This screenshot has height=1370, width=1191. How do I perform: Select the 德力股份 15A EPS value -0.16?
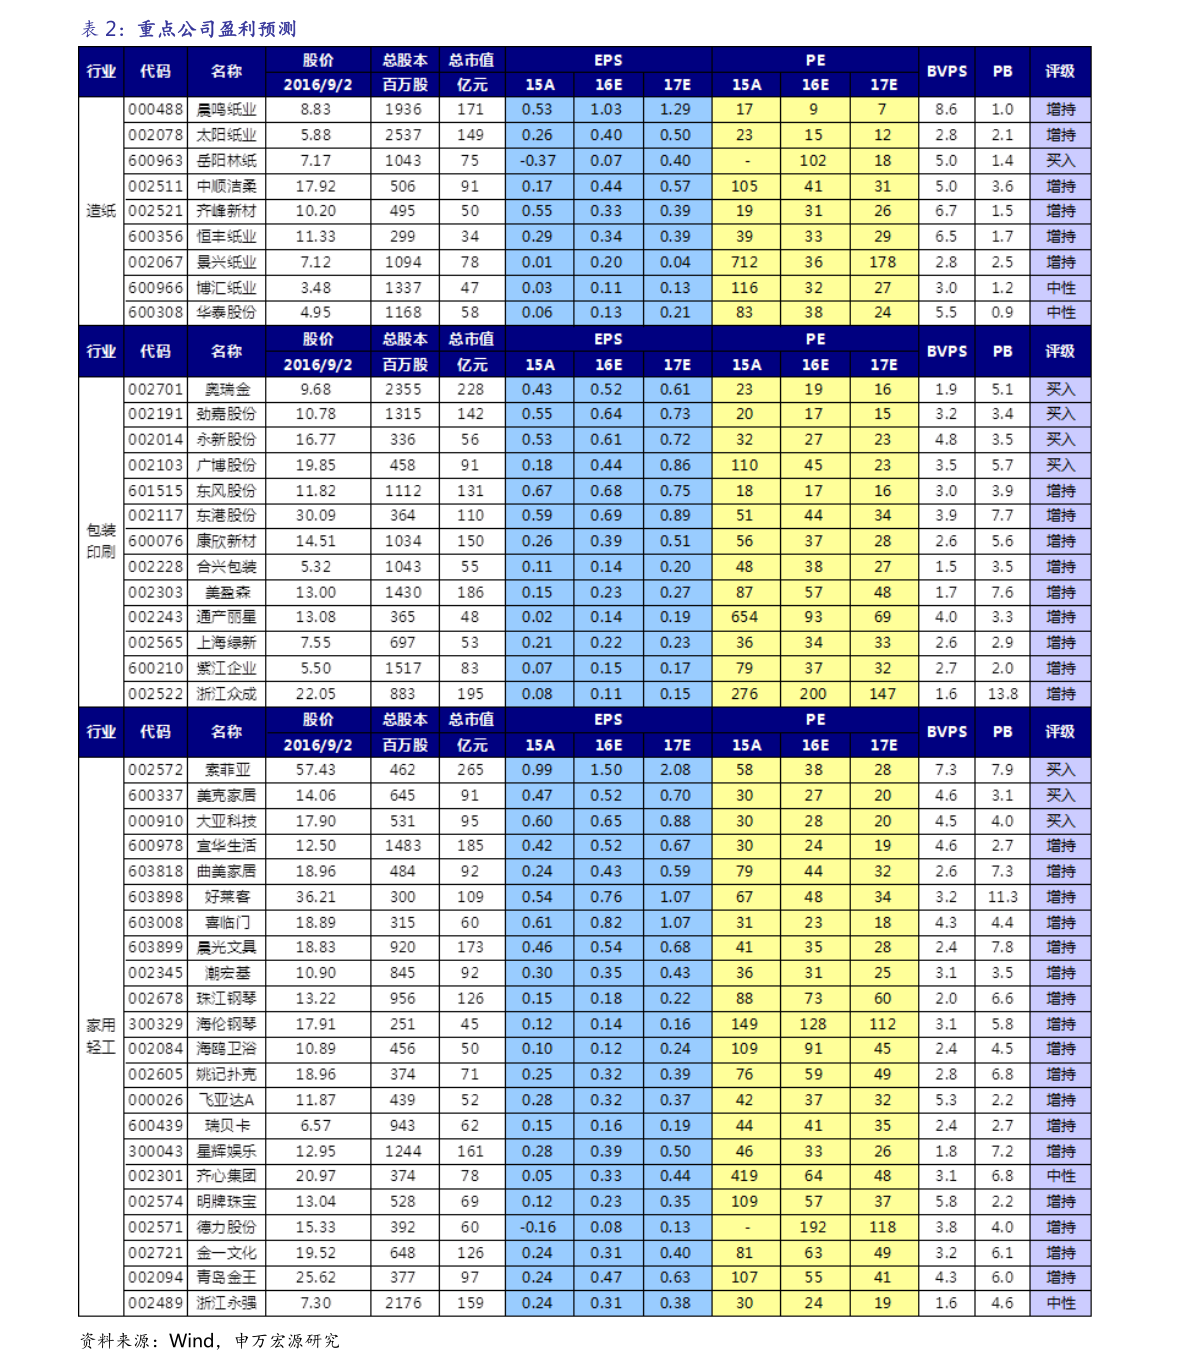tap(538, 1227)
